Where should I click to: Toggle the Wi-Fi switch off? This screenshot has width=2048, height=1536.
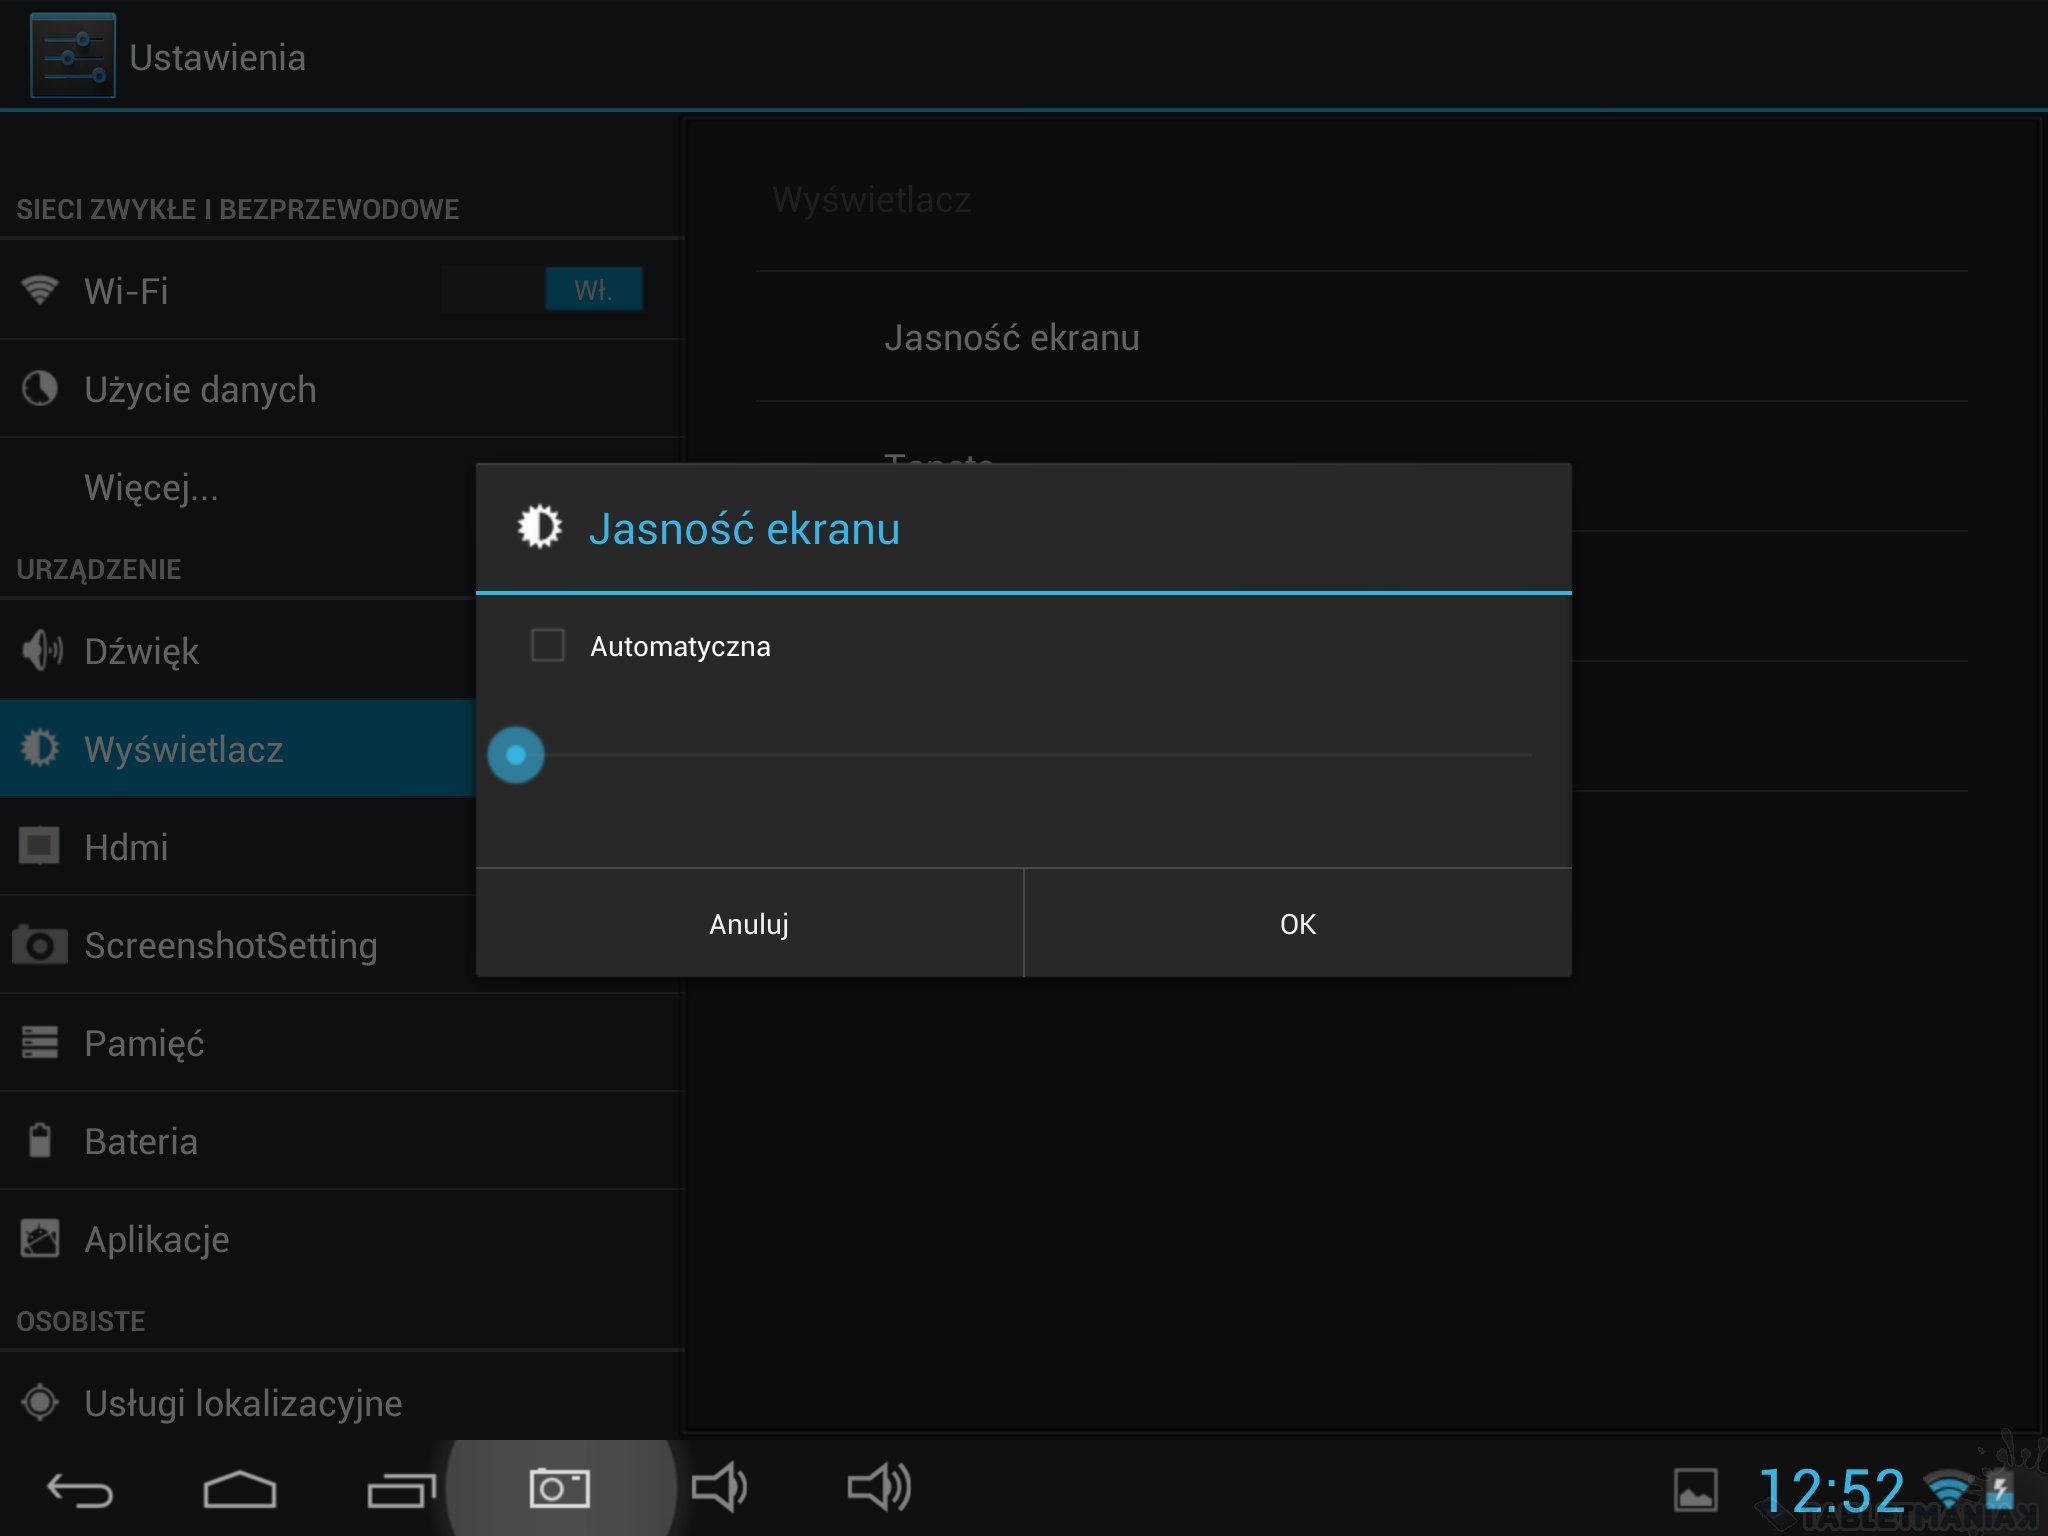tap(593, 290)
